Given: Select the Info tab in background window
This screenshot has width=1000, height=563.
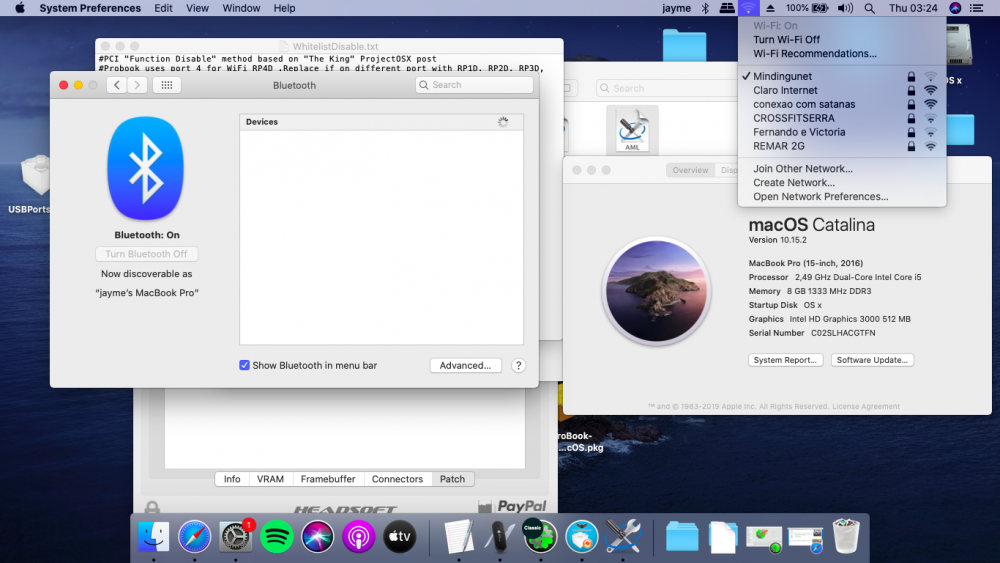Looking at the screenshot, I should 232,479.
